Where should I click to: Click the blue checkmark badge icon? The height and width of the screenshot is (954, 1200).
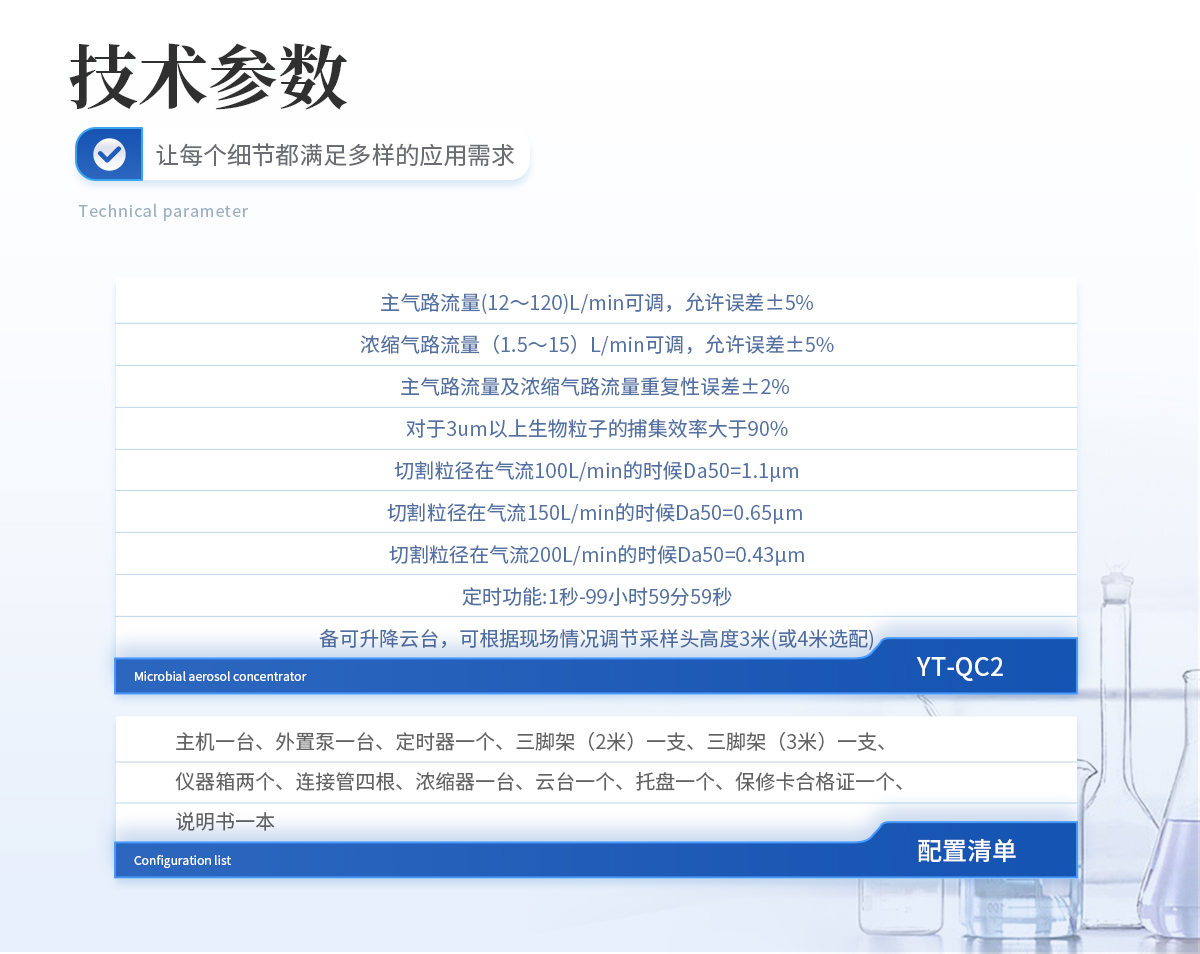tap(109, 154)
